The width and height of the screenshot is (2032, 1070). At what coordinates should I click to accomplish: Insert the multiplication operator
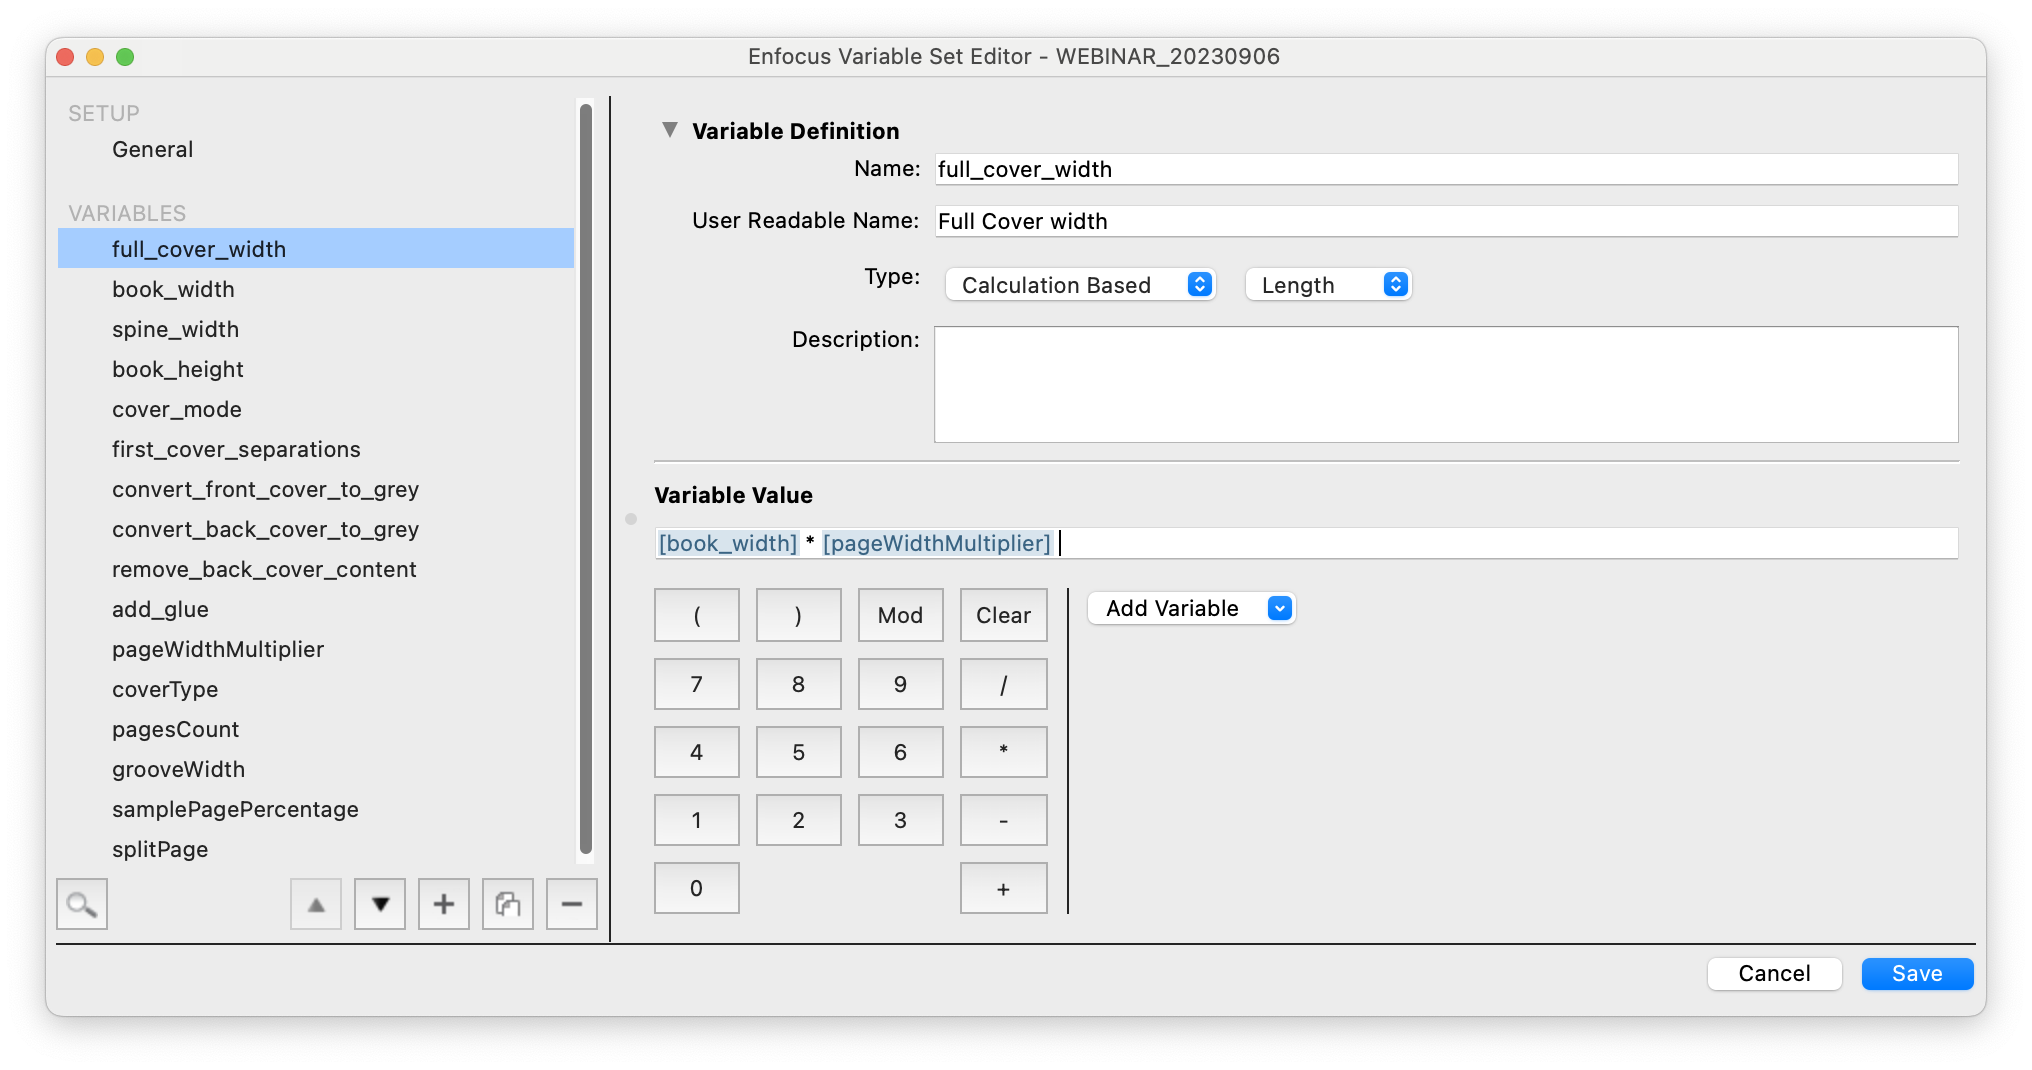1004,752
